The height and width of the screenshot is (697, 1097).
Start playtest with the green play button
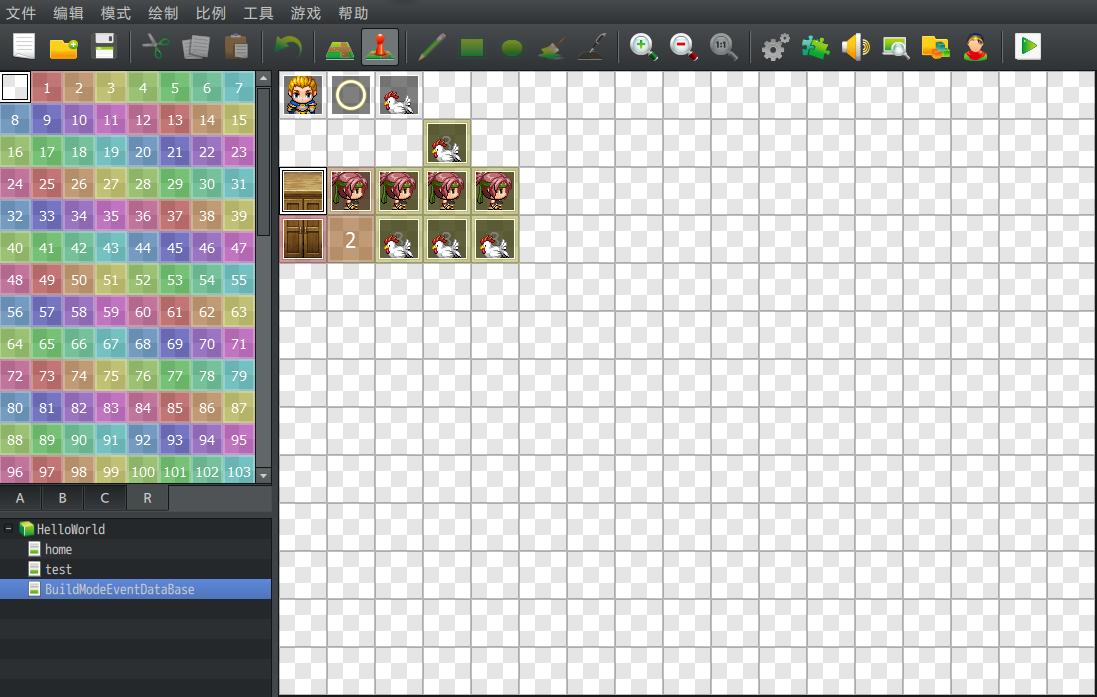(x=1028, y=47)
